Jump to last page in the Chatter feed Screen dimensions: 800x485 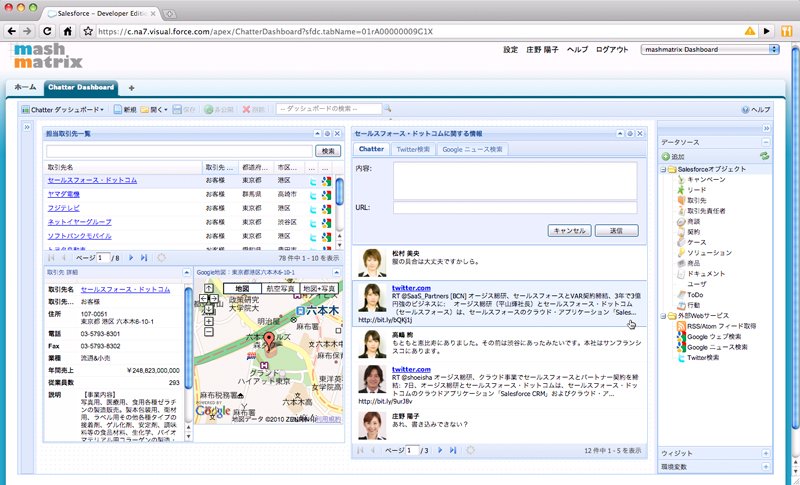(453, 450)
